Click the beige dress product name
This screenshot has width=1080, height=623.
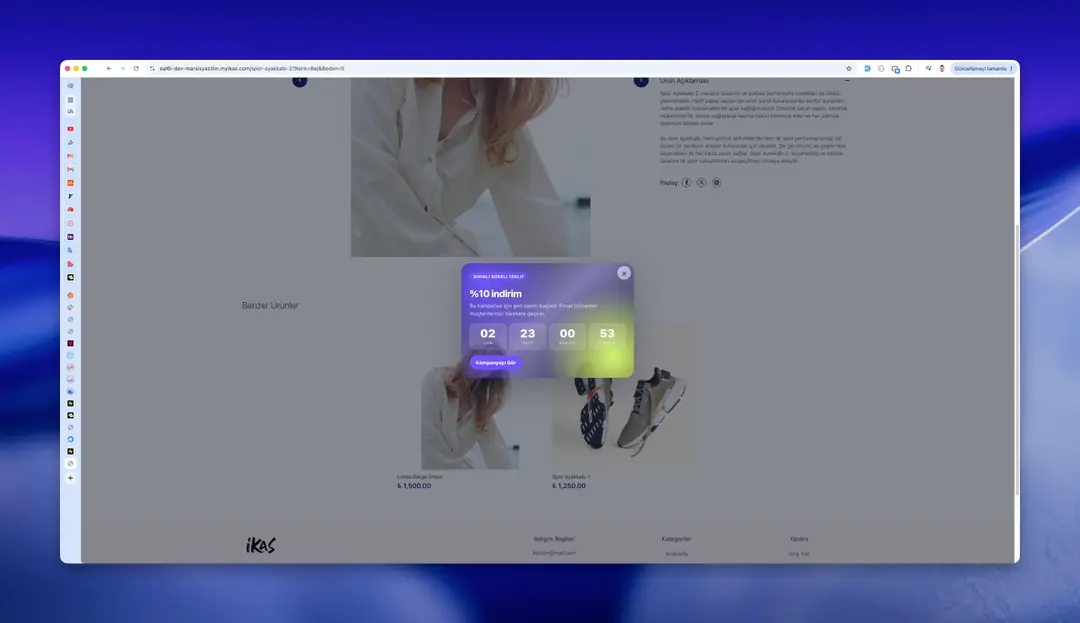coord(419,476)
